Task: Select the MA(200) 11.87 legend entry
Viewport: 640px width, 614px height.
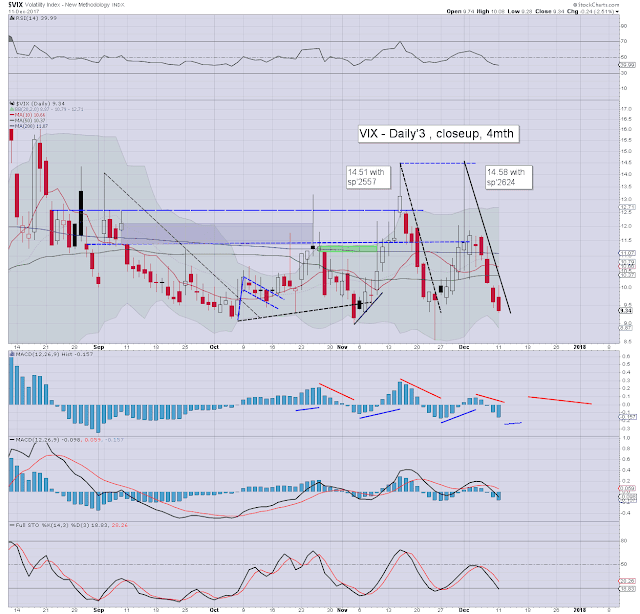Action: [x=29, y=126]
